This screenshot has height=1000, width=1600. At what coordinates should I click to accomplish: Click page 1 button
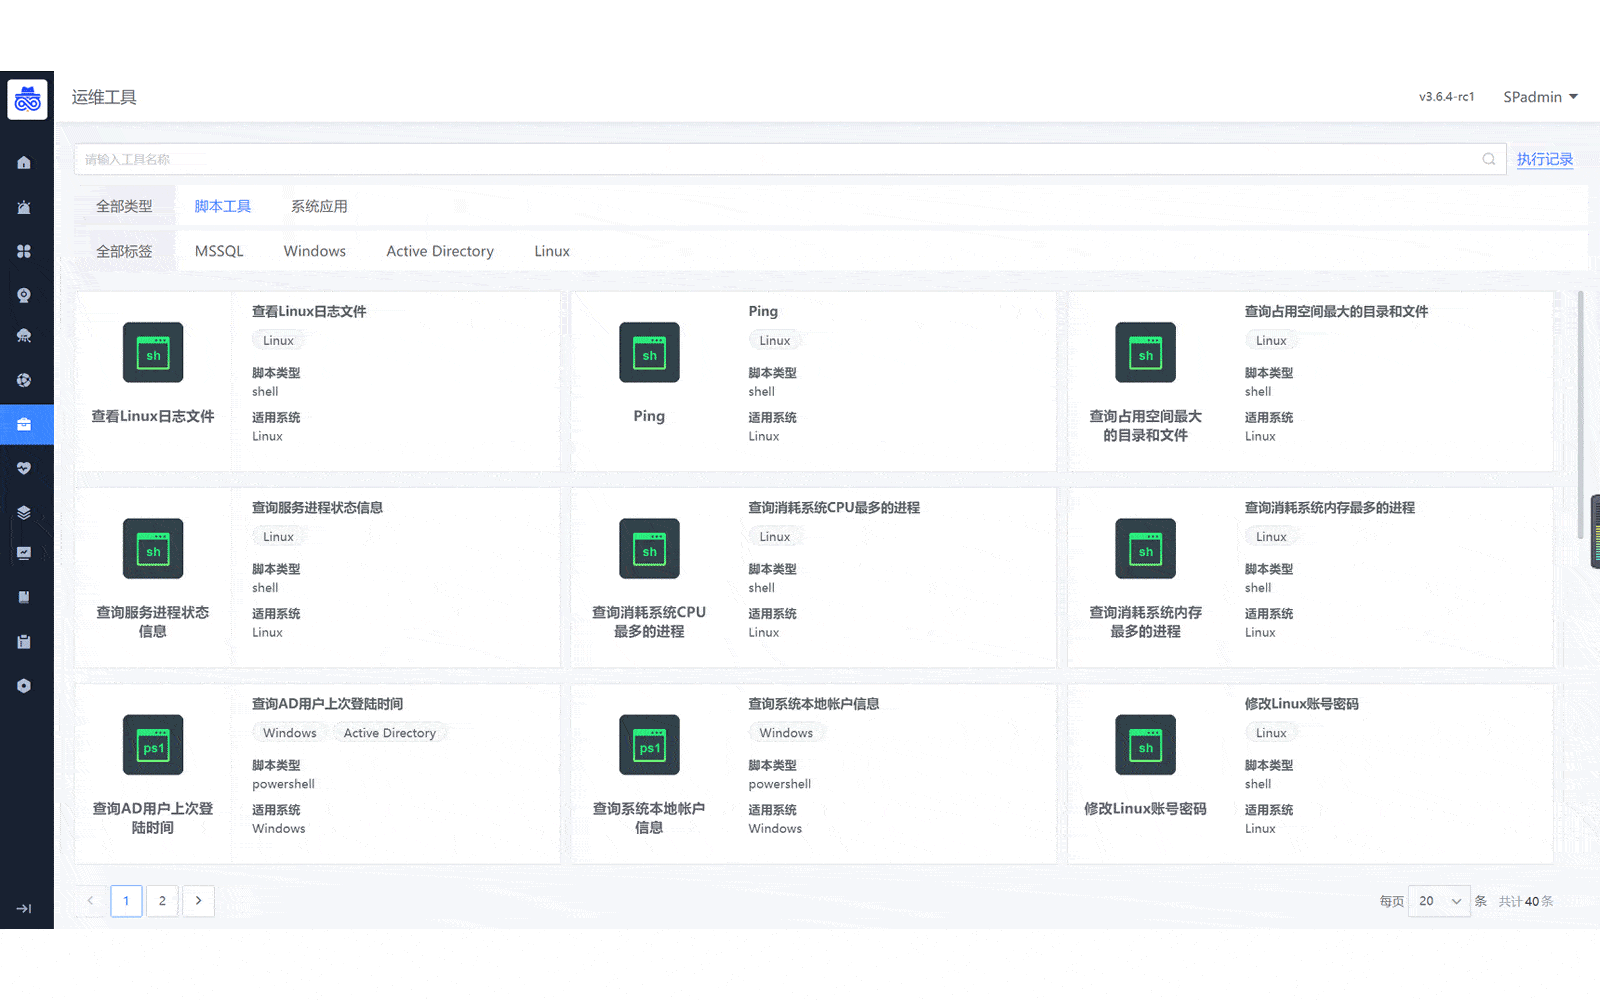click(126, 901)
